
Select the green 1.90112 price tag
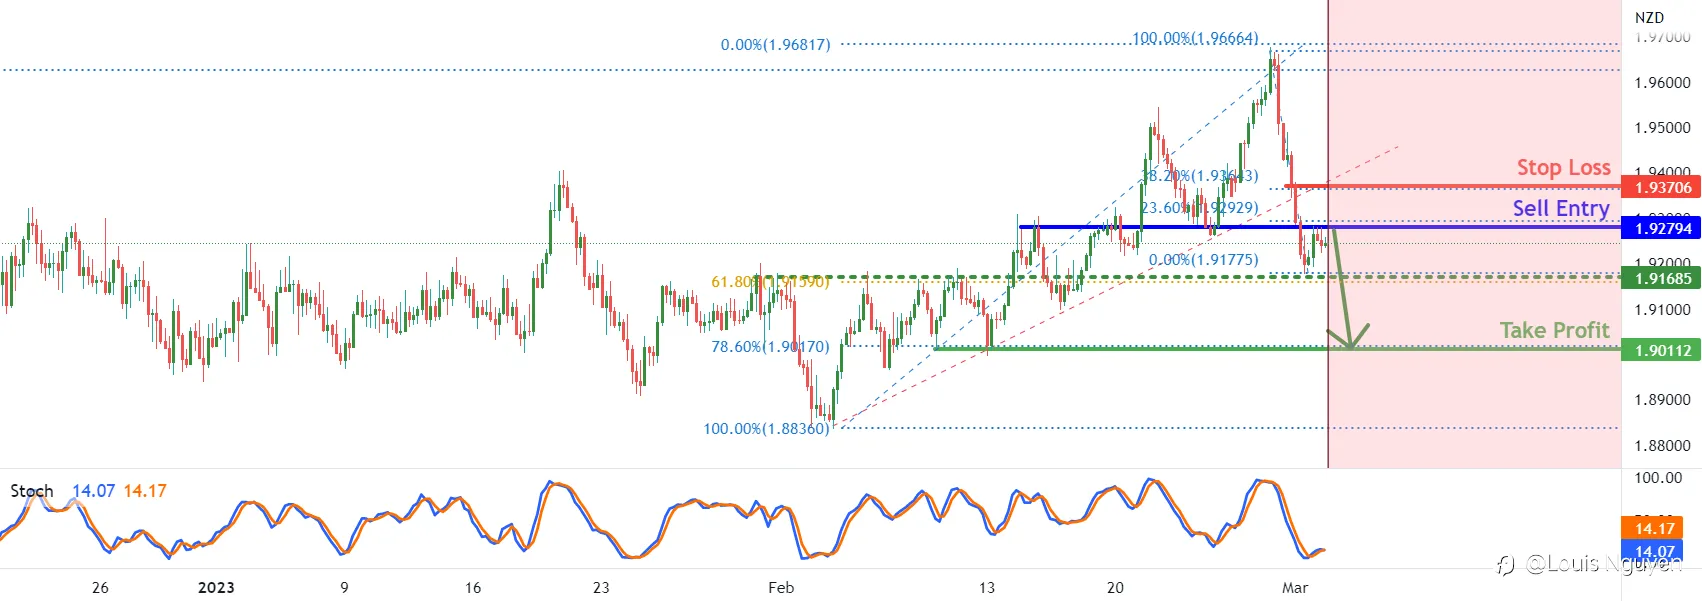pos(1661,350)
